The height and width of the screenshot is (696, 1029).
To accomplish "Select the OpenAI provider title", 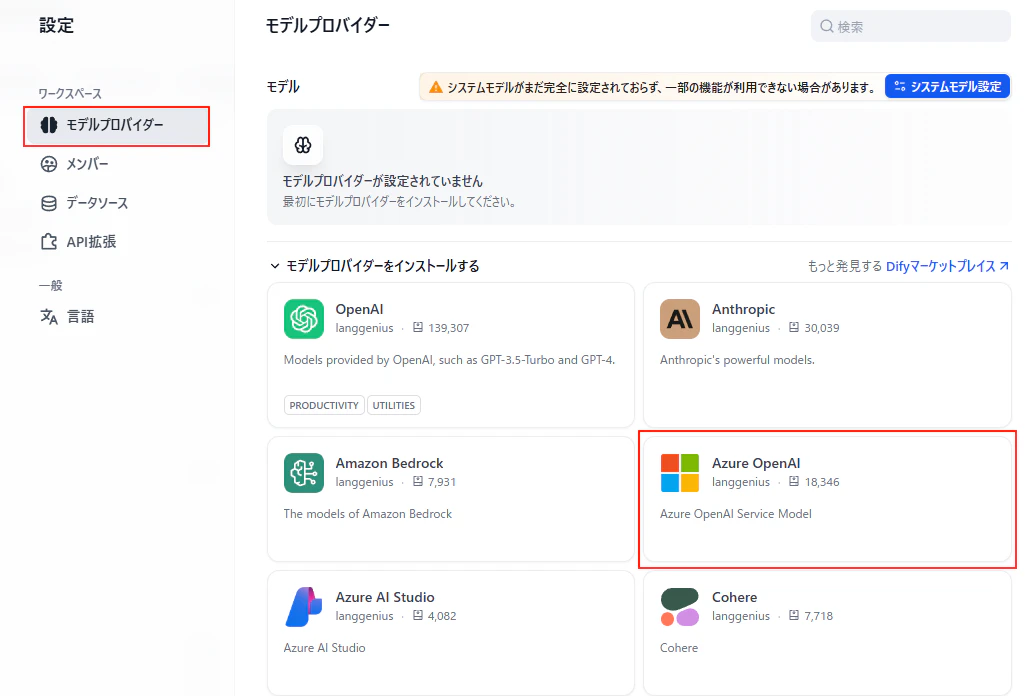I will 359,309.
